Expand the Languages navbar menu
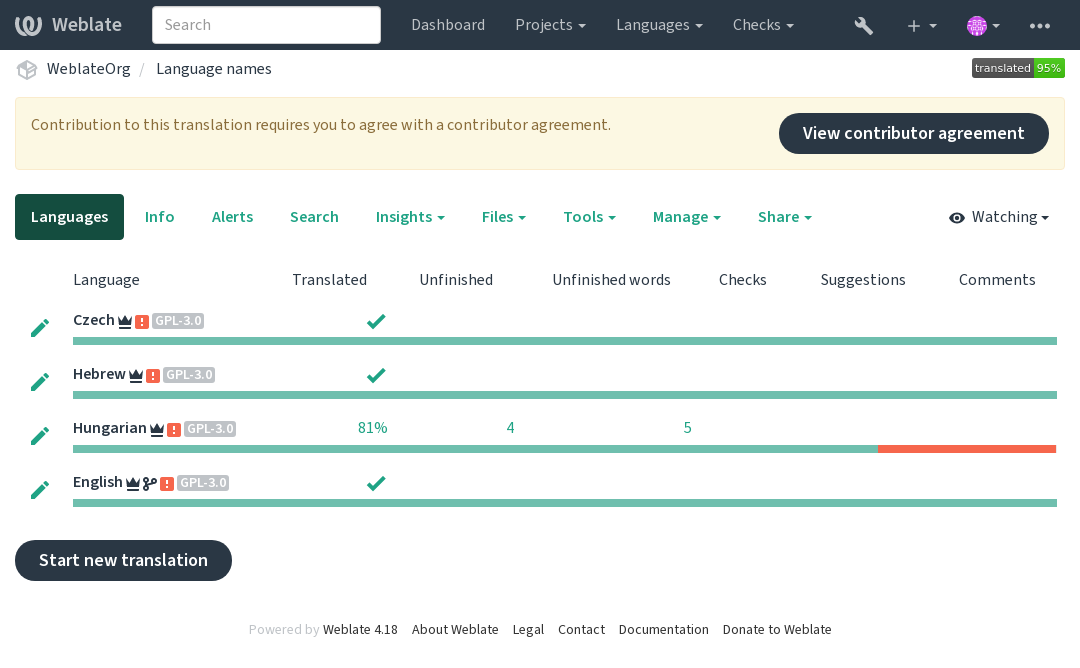Viewport: 1080px width, 668px height. point(659,25)
